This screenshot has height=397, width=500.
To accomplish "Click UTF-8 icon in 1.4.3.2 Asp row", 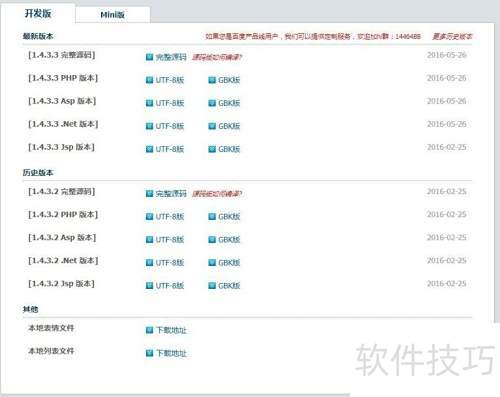I will (x=149, y=240).
